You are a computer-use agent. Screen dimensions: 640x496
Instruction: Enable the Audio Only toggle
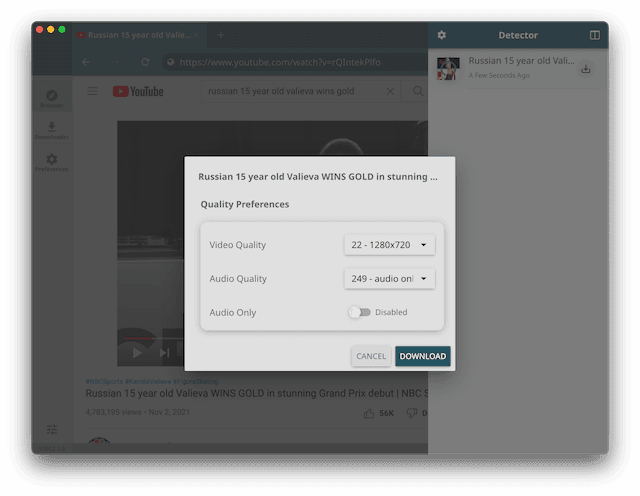click(x=360, y=312)
